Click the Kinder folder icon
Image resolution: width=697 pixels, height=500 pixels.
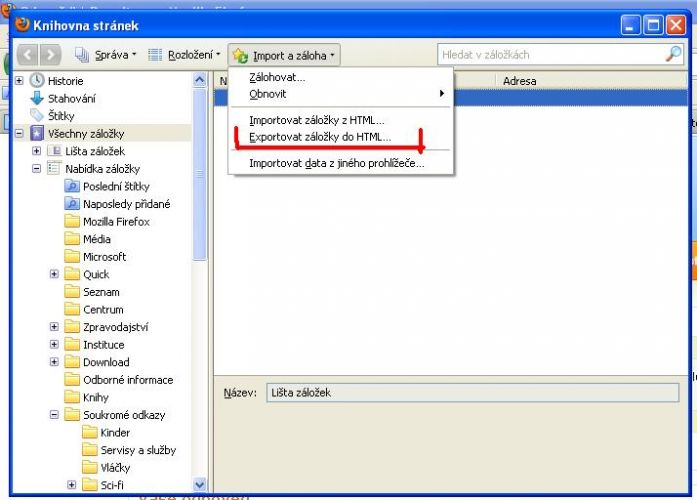90,432
